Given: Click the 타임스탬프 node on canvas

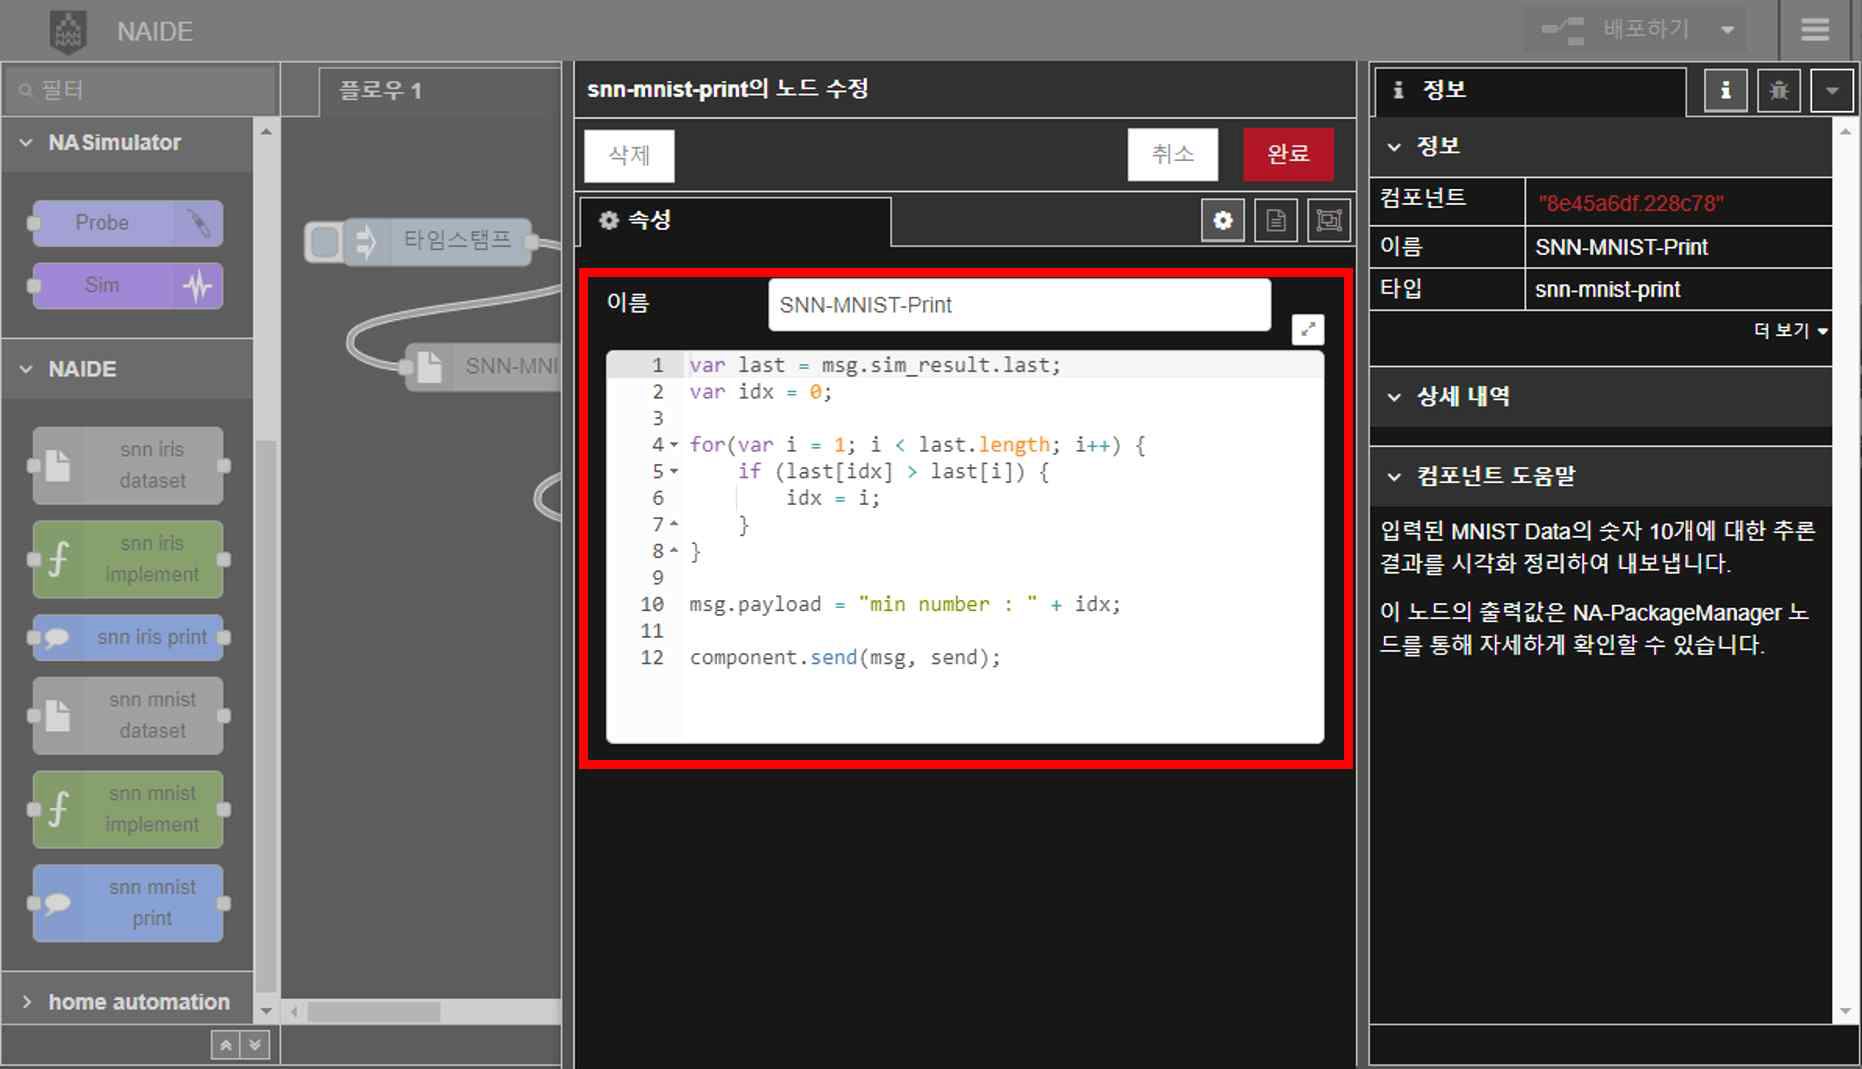Looking at the screenshot, I should coord(438,241).
